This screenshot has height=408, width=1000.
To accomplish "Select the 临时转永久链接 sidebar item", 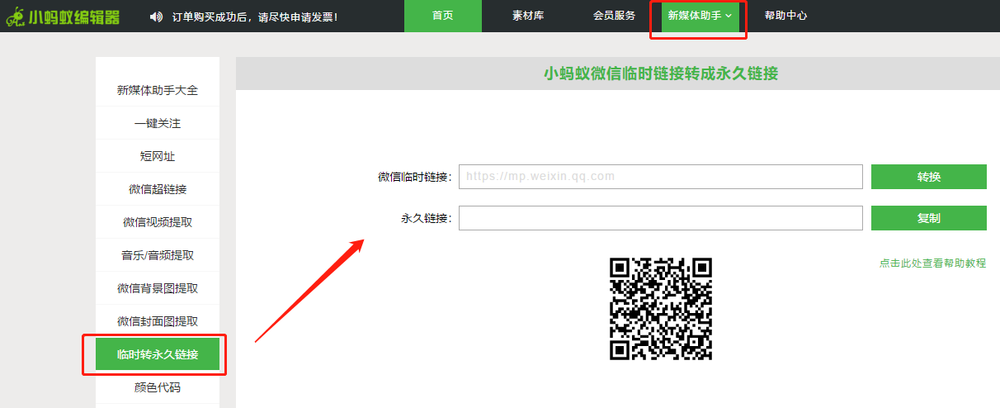I will click(x=158, y=354).
